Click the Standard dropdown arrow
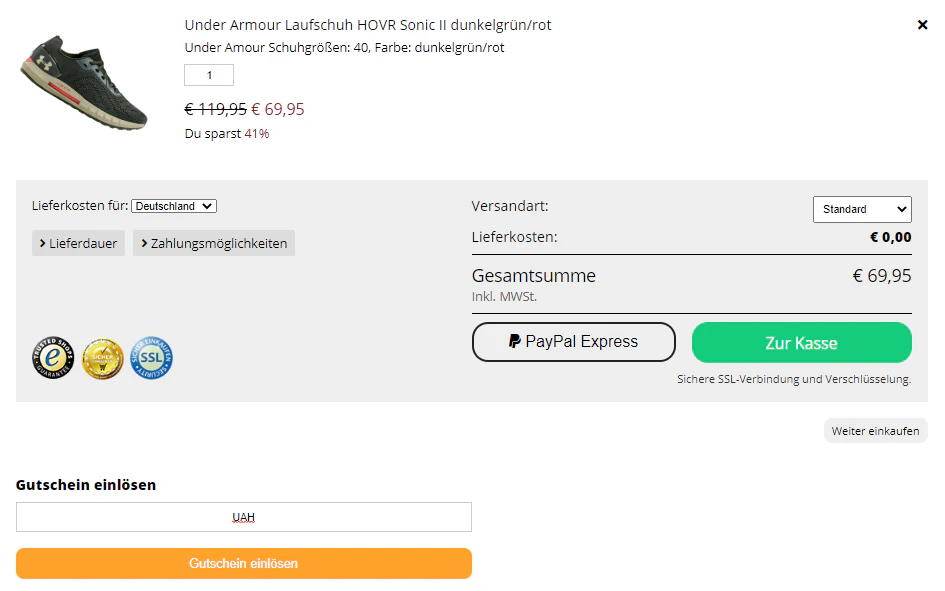 [x=902, y=209]
